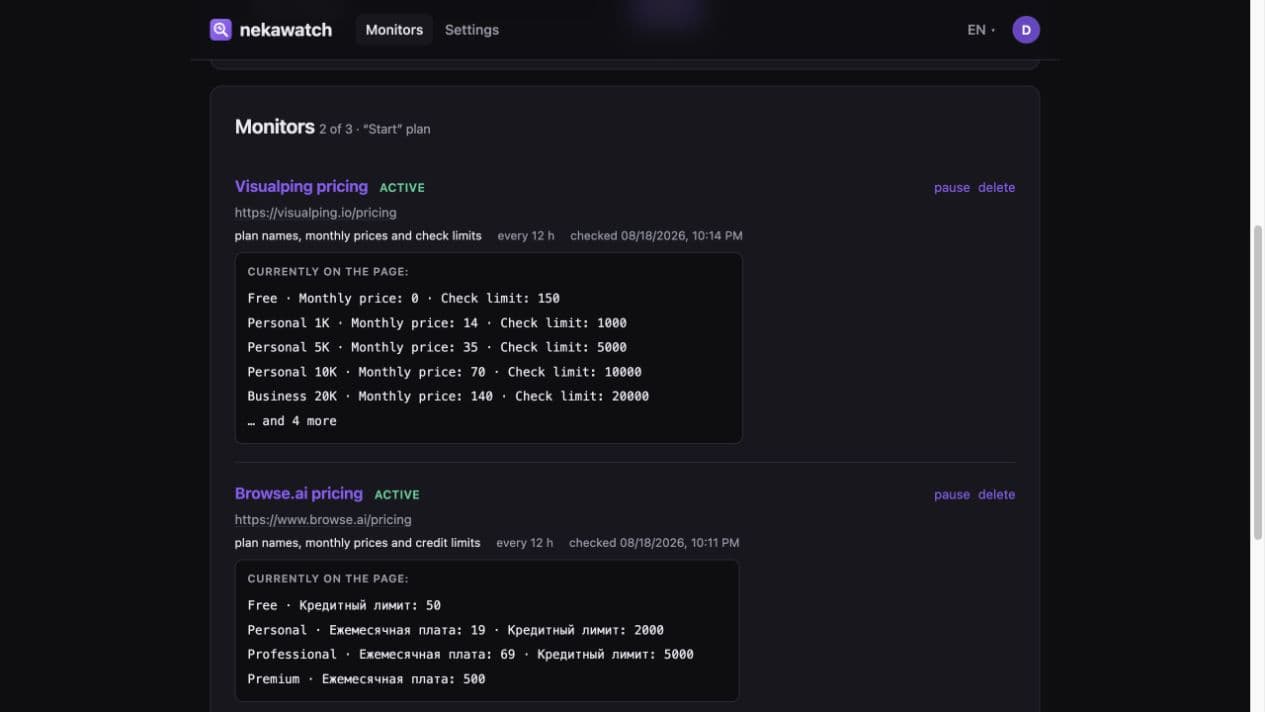Click the https://visualping.io/pricing URL text

pyautogui.click(x=316, y=212)
